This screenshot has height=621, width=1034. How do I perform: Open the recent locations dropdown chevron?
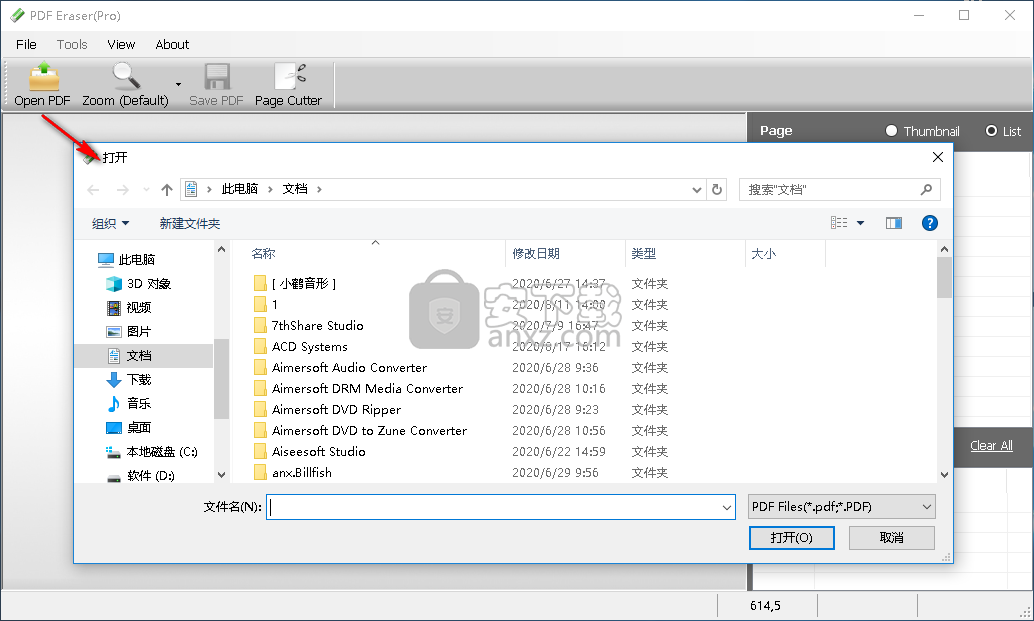click(x=146, y=190)
